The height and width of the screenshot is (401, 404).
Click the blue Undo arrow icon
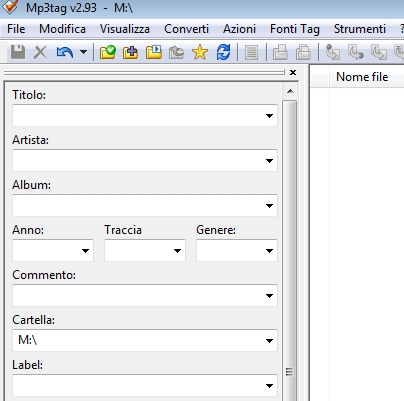[65, 52]
